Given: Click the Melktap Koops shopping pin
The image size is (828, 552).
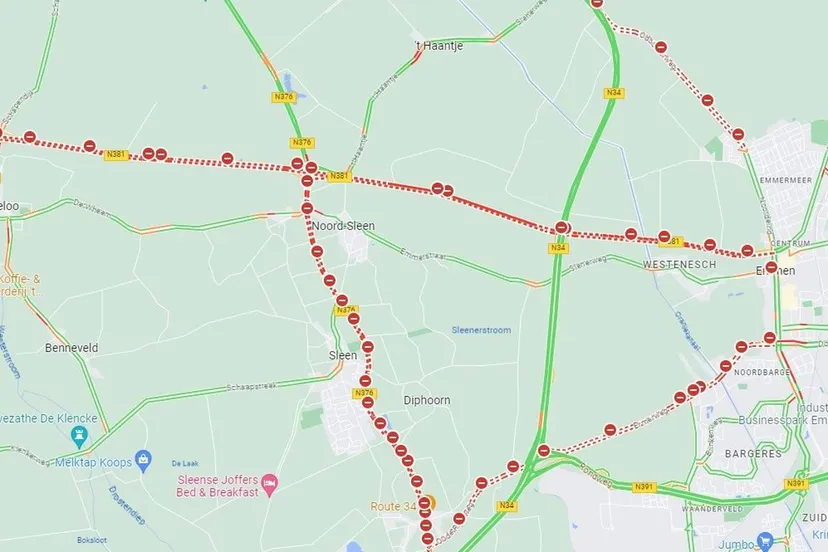Looking at the screenshot, I should 143,460.
